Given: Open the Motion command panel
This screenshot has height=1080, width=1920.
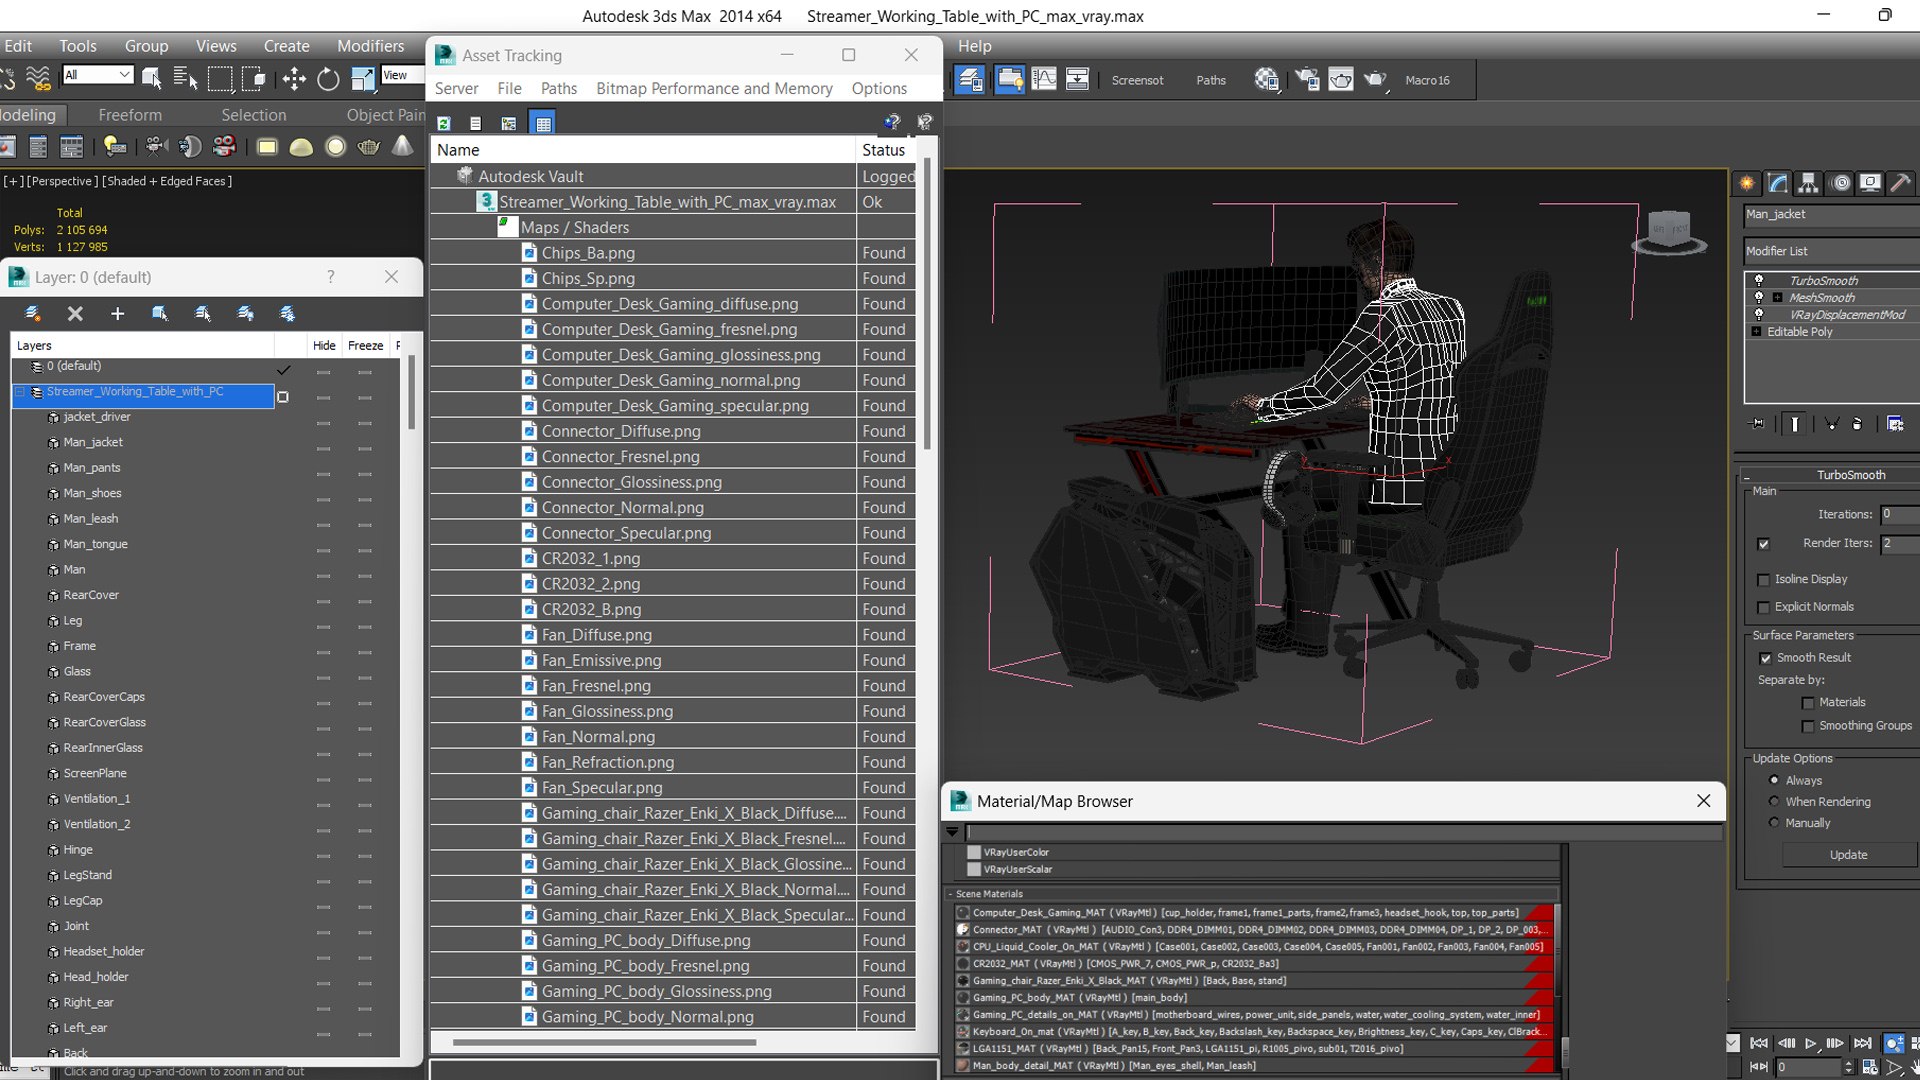Looking at the screenshot, I should pos(1839,183).
